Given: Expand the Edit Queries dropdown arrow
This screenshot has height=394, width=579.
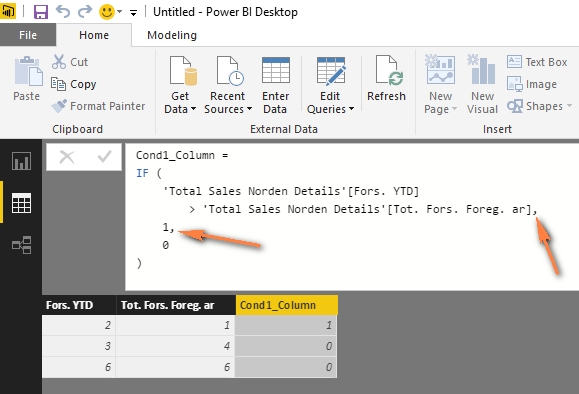Looking at the screenshot, I should (x=351, y=109).
